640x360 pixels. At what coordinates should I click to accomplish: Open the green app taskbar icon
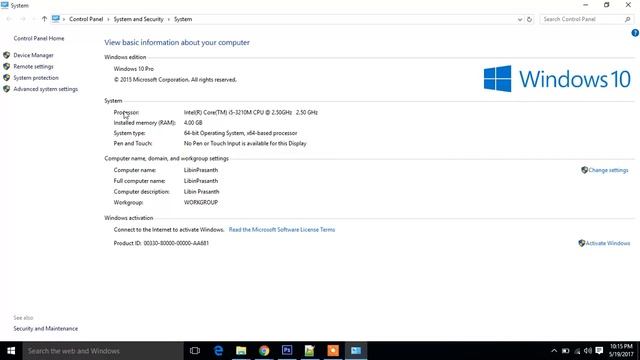pyautogui.click(x=310, y=351)
